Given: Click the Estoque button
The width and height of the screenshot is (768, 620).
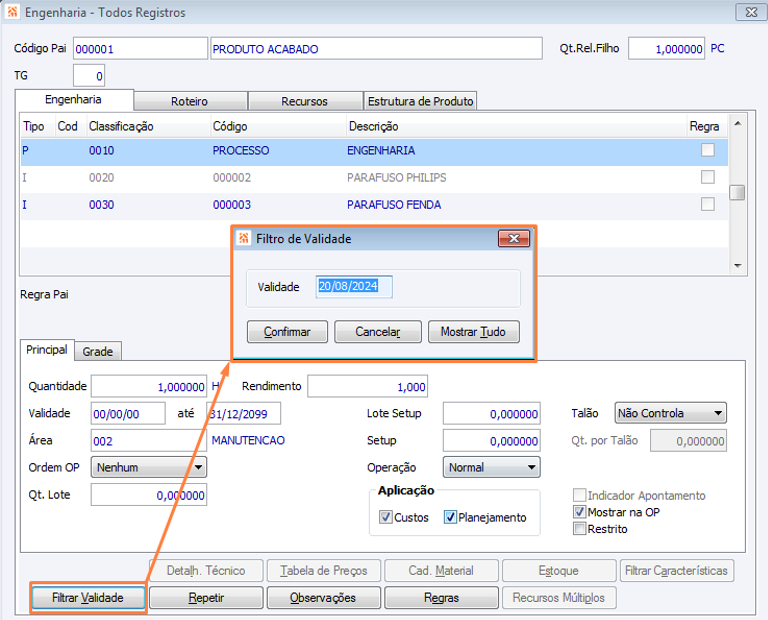Looking at the screenshot, I should pos(559,571).
